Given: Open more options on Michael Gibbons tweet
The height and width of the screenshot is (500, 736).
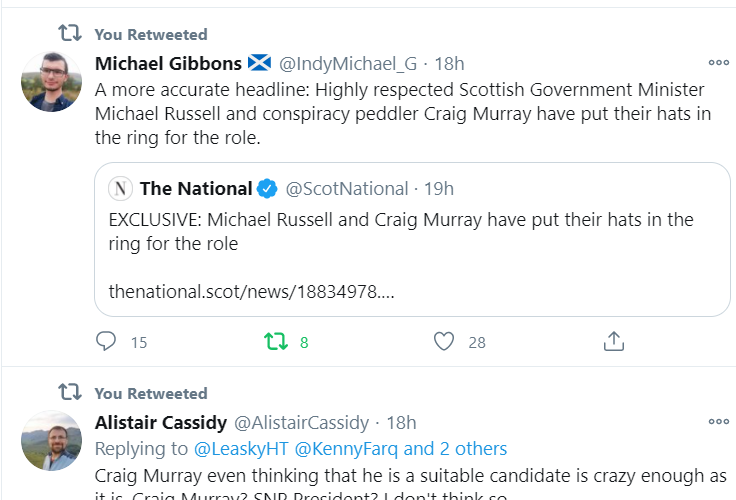Looking at the screenshot, I should (x=718, y=62).
